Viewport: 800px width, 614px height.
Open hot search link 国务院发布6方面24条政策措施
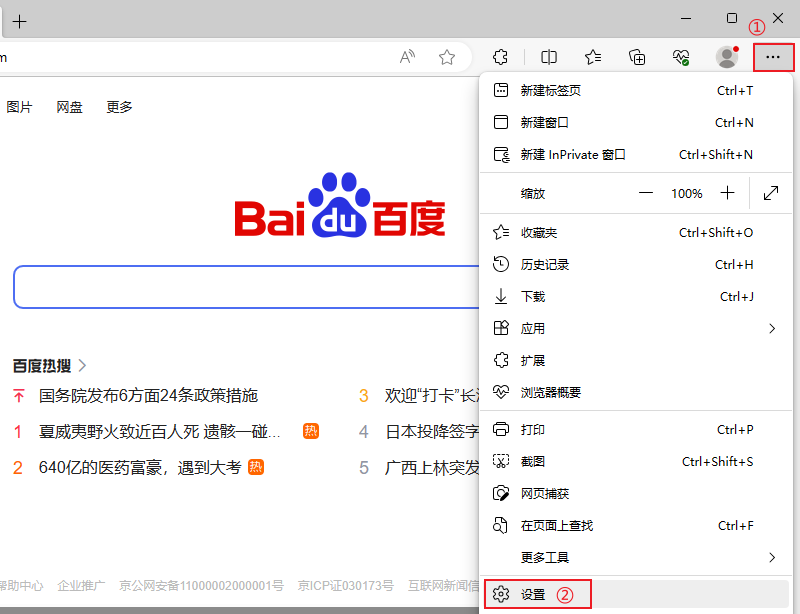tap(148, 396)
